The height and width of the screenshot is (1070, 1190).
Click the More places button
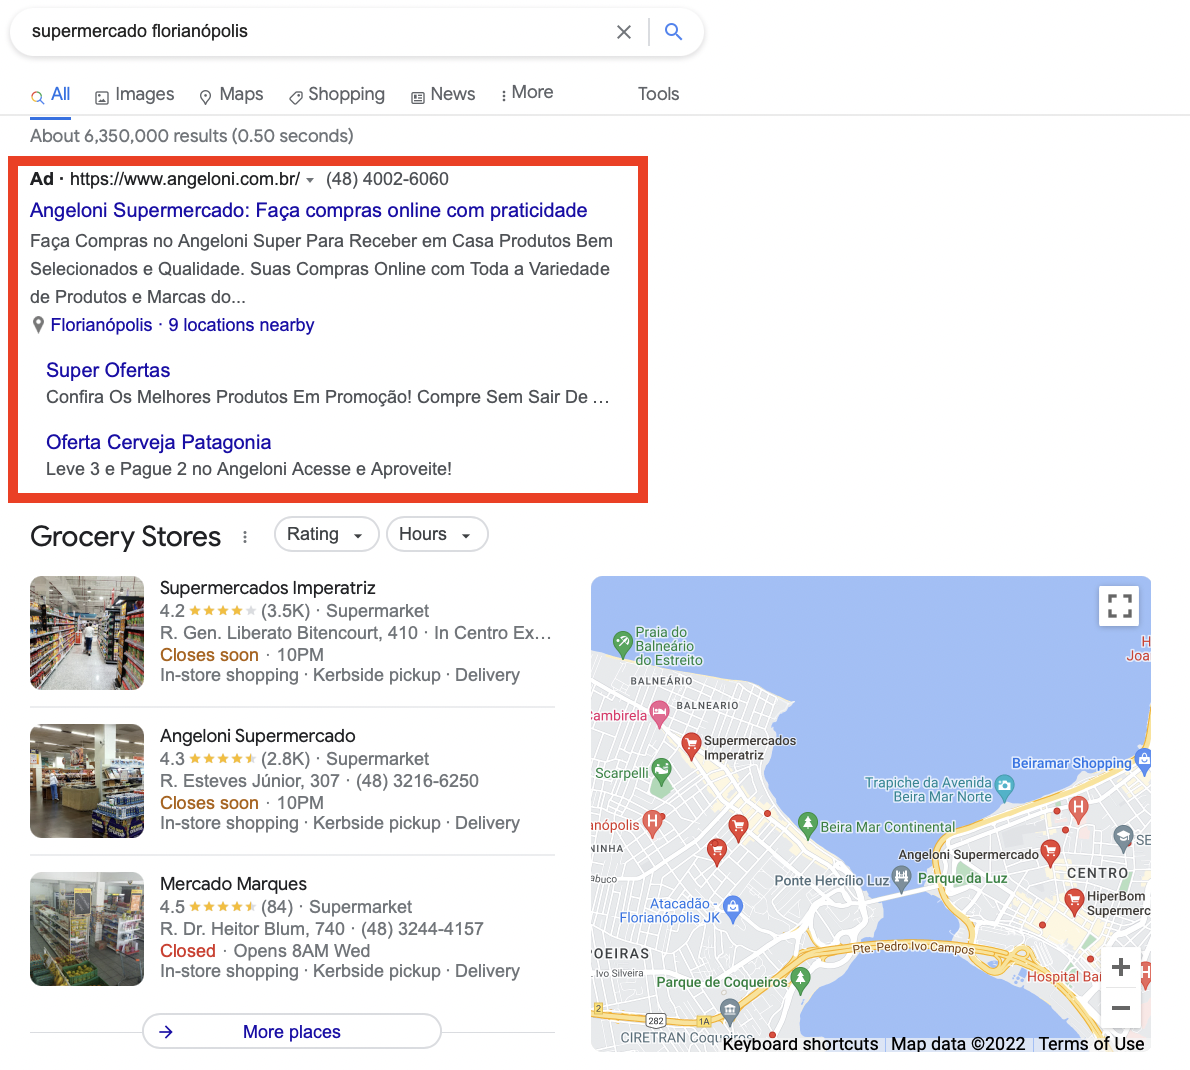291,1031
